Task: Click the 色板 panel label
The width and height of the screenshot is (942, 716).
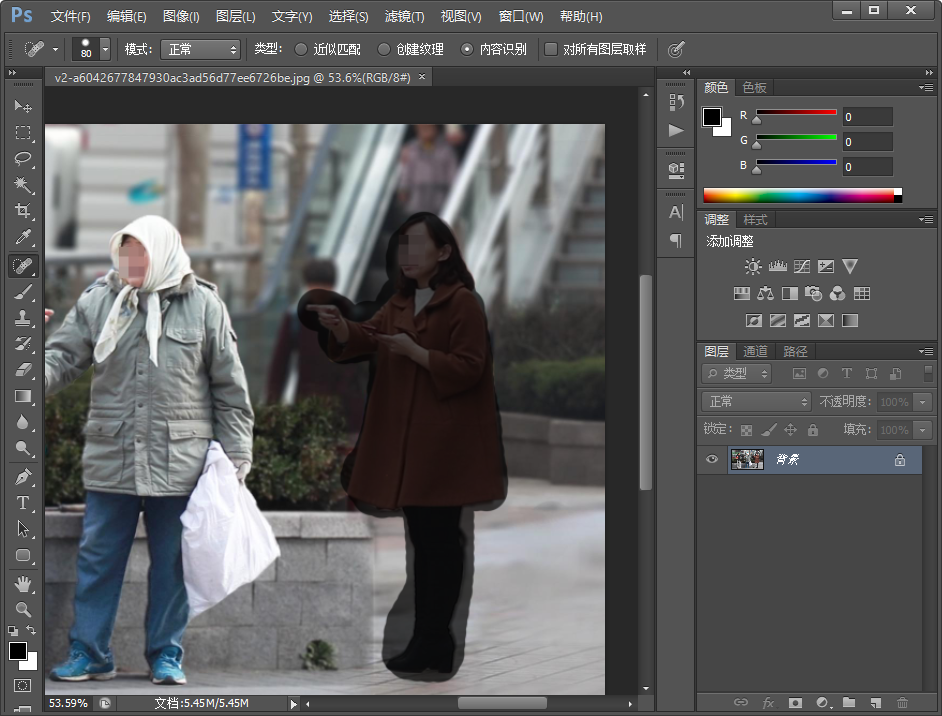Action: 755,87
